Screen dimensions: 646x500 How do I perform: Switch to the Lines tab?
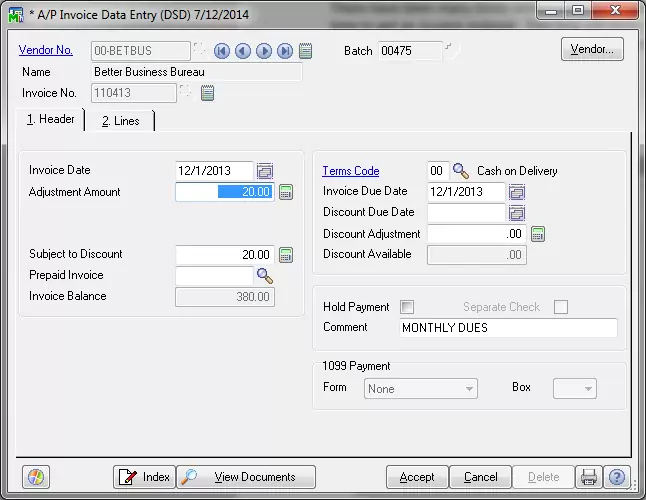pyautogui.click(x=120, y=121)
